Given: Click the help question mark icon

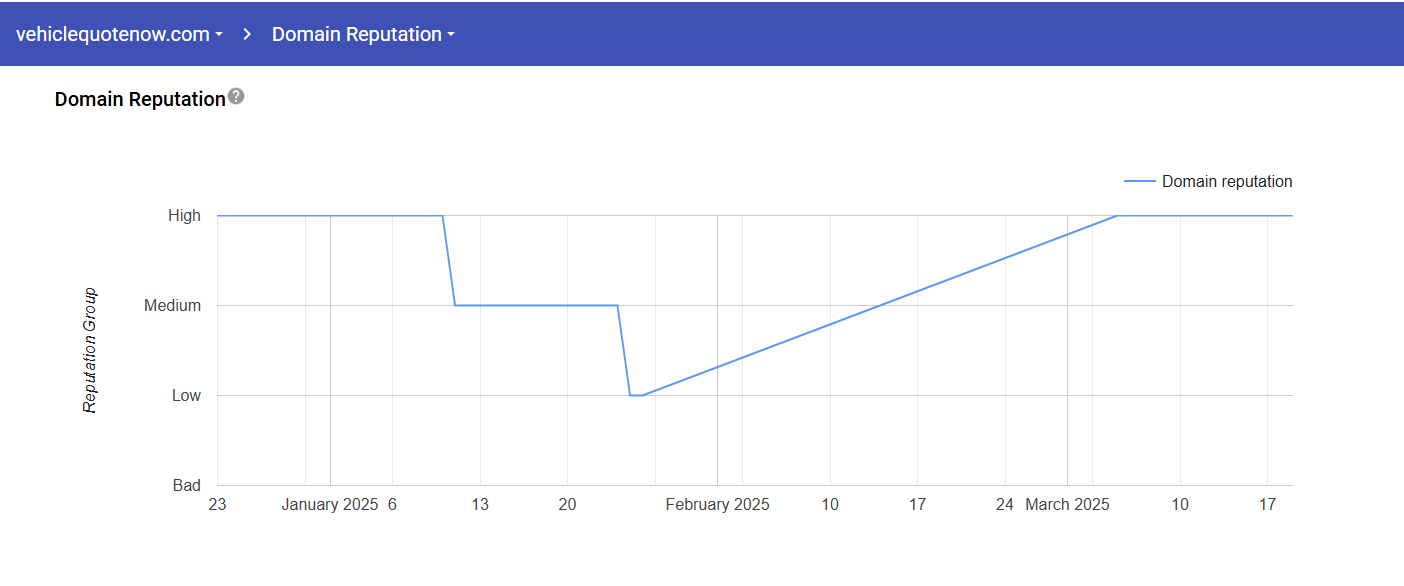Looking at the screenshot, I should [236, 97].
